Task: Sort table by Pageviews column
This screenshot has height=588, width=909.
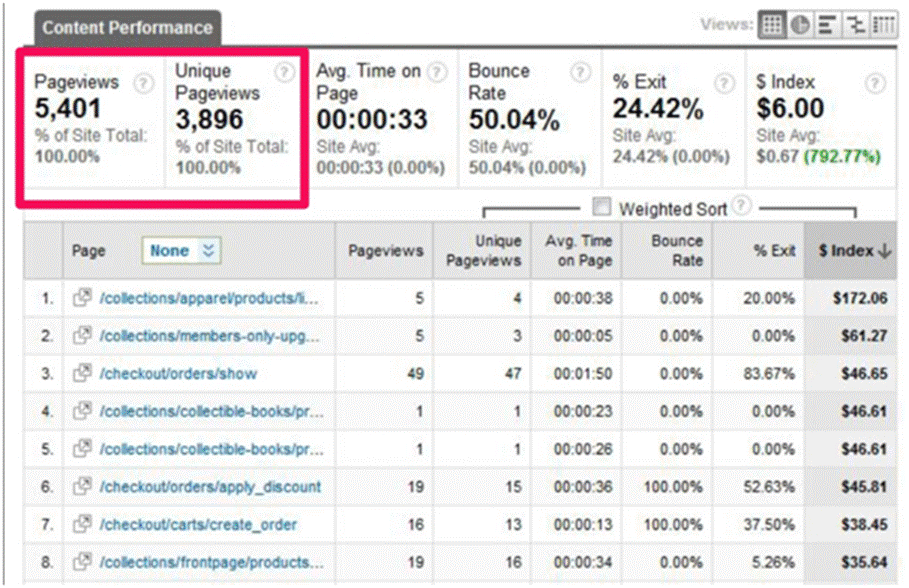Action: [385, 251]
